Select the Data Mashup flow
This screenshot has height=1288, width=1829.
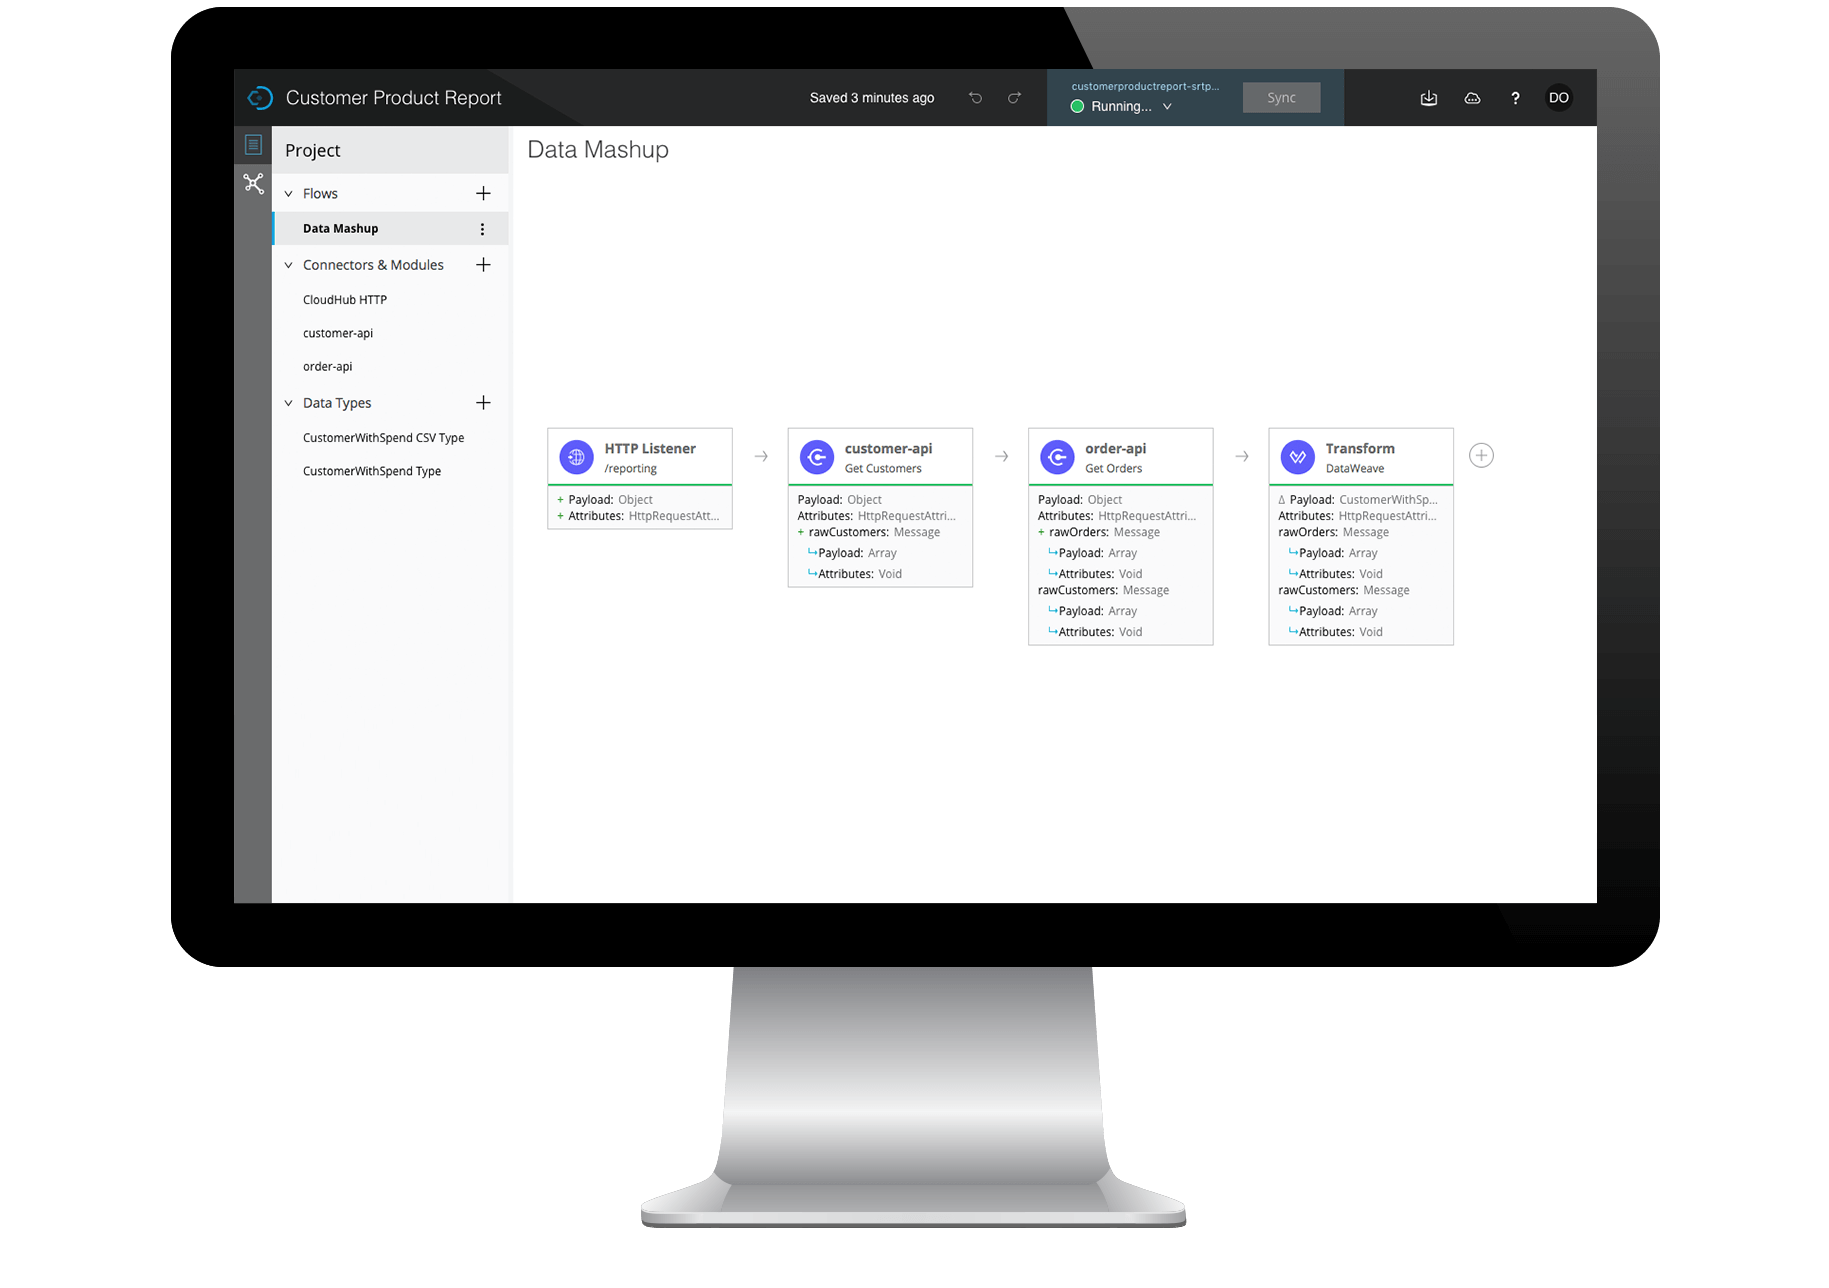coord(390,229)
